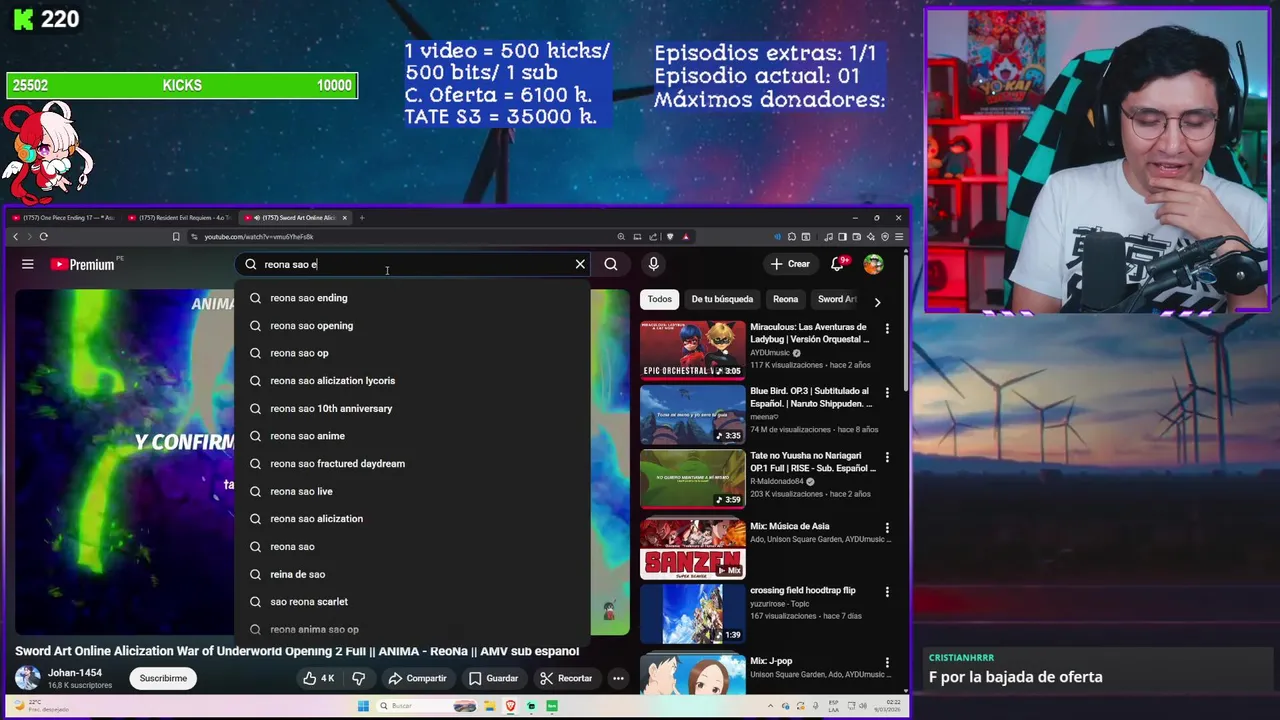Dislike the video
This screenshot has height=720, width=1280.
(359, 678)
